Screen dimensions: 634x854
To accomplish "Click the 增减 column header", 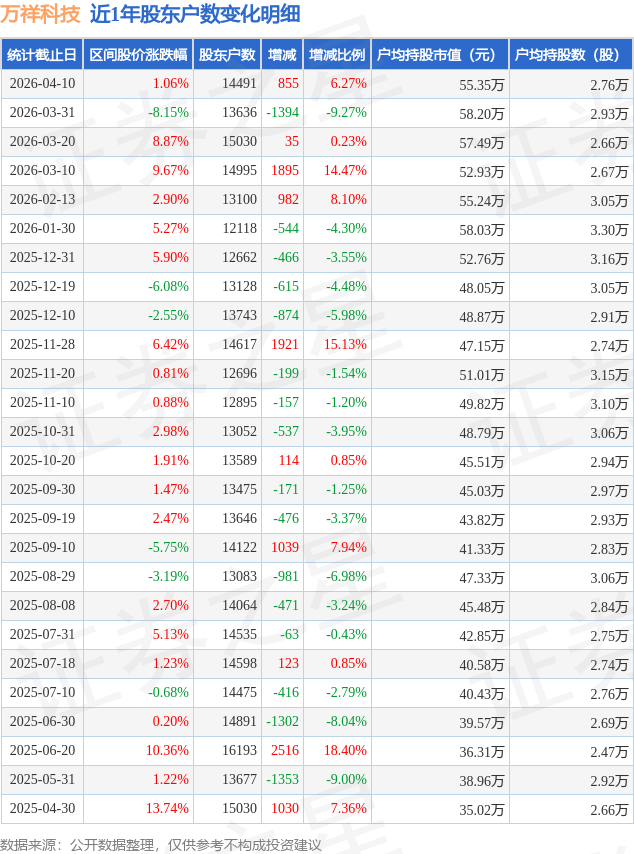I will 283,55.
